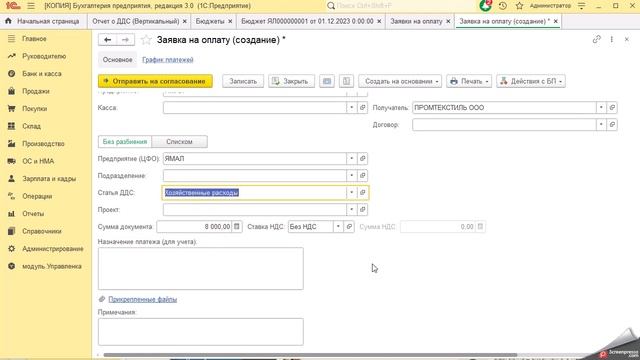Switch to Отчет о ДДС (Вертикальный) tab
The width and height of the screenshot is (640, 360).
(136, 21)
